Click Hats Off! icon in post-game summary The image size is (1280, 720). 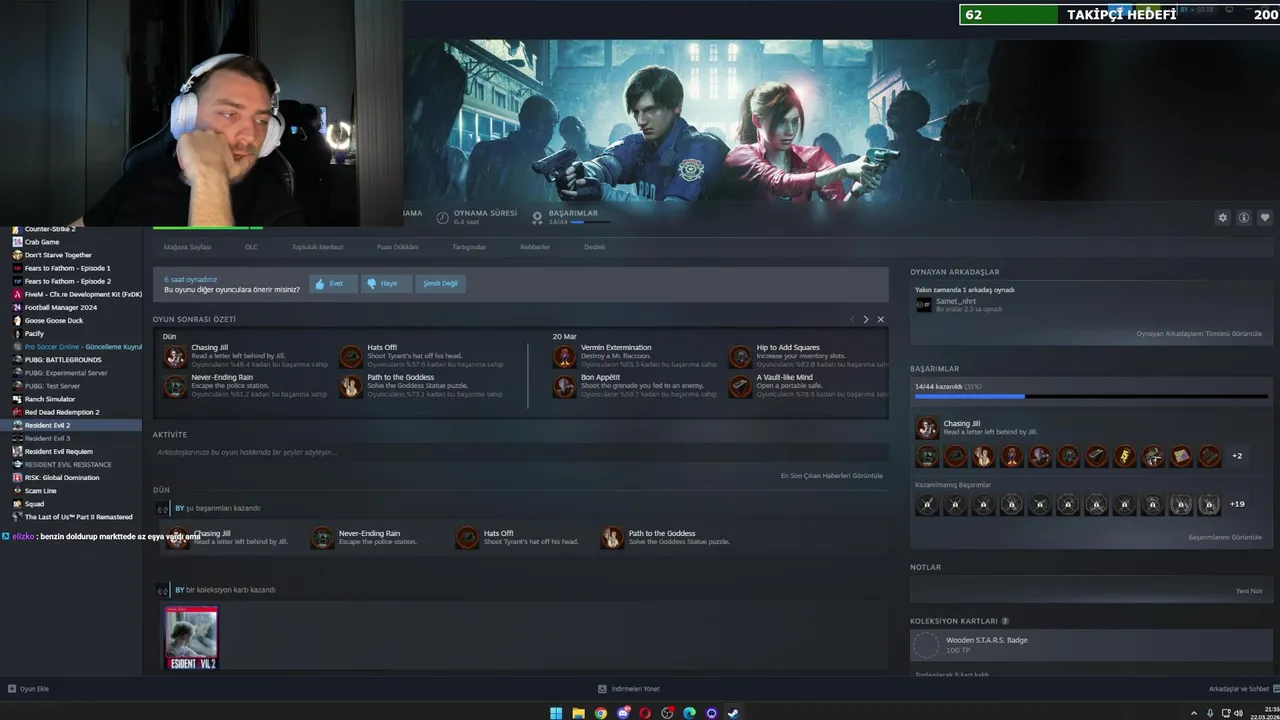351,357
